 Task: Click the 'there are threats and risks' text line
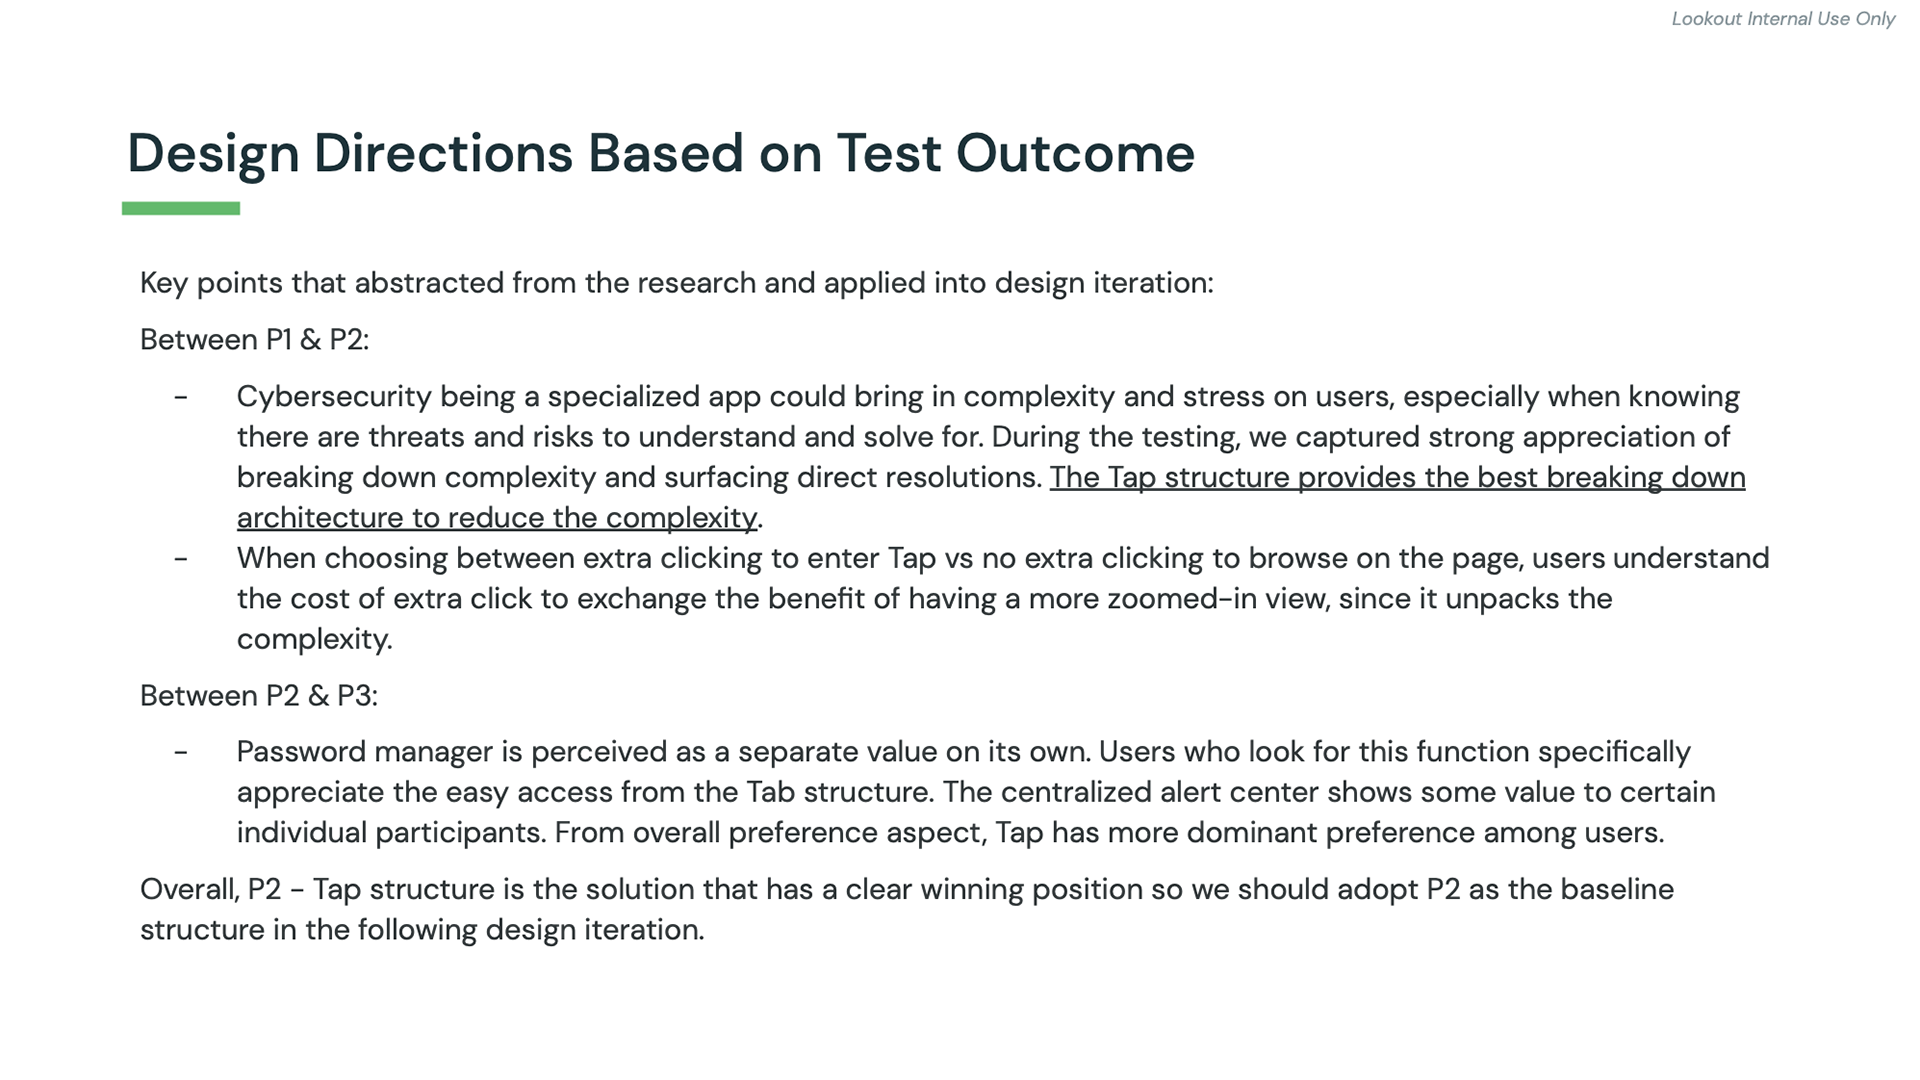click(984, 437)
